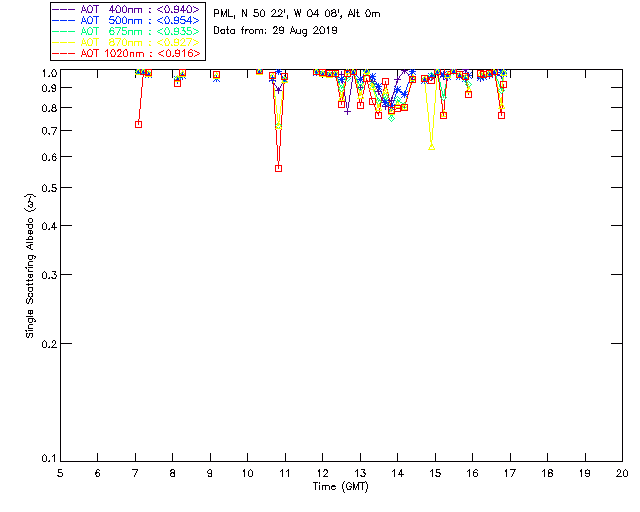Click the y-axis tick label 1.0
Screen dimensions: 640x512
49,73
